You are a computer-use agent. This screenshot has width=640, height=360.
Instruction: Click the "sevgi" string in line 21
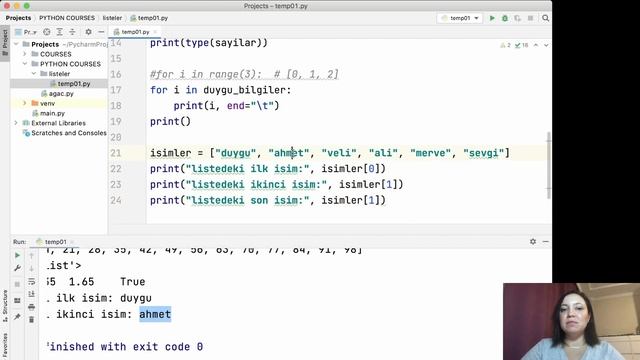(483, 153)
